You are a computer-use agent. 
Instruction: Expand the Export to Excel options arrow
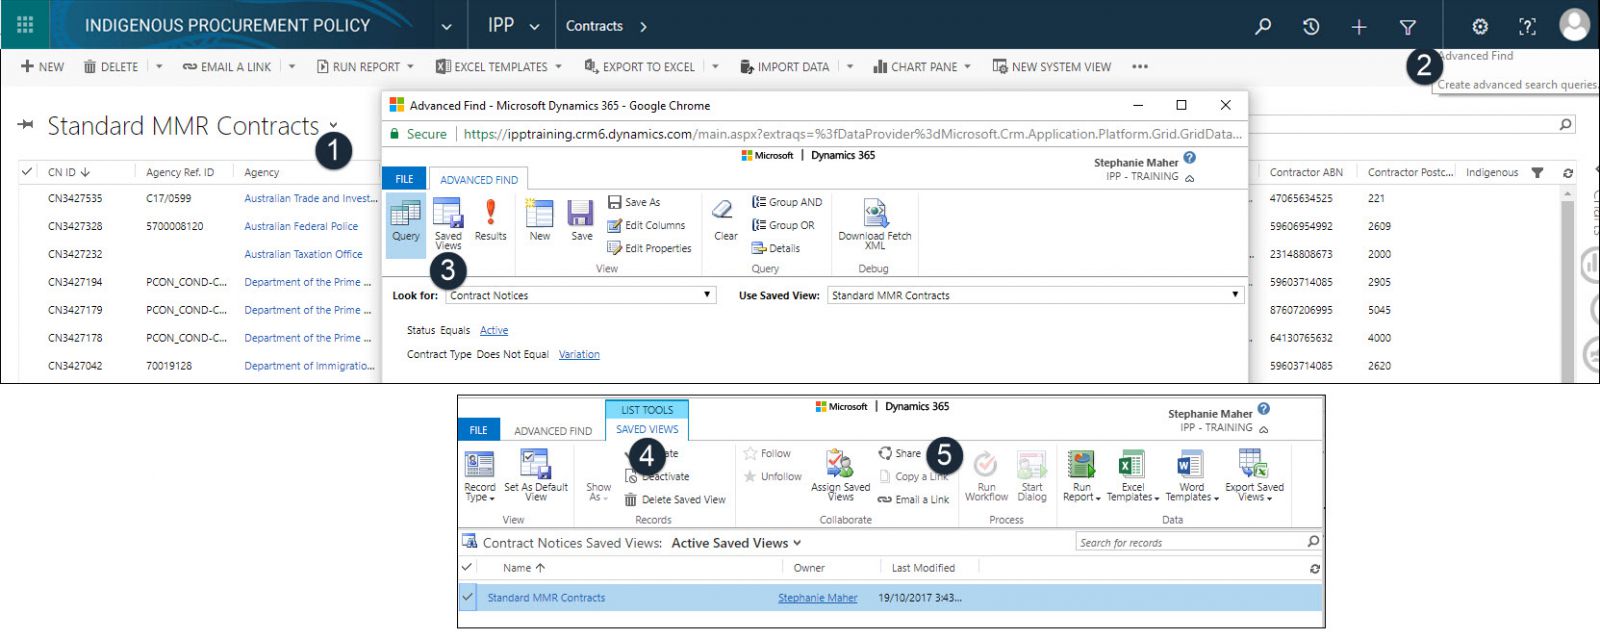715,67
